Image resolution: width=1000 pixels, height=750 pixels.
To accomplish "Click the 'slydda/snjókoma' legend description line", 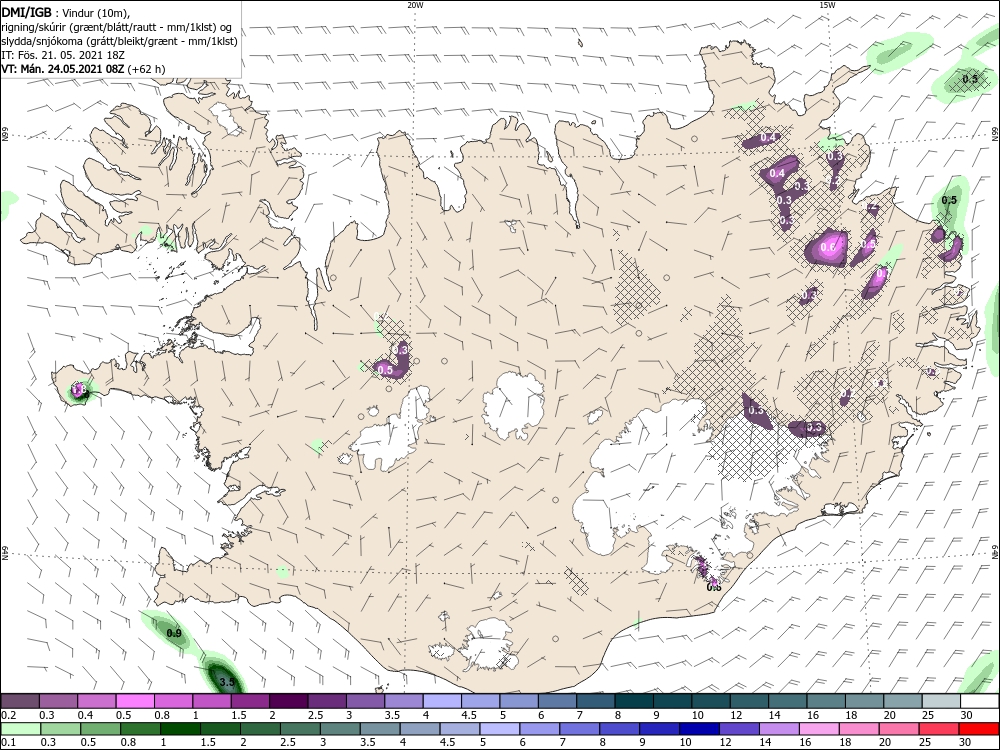I will [119, 40].
